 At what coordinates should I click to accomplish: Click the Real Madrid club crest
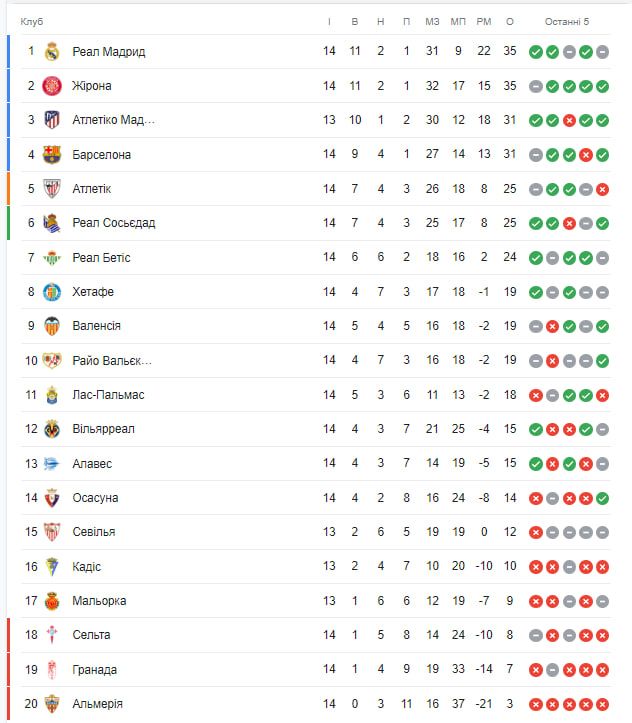(x=52, y=52)
